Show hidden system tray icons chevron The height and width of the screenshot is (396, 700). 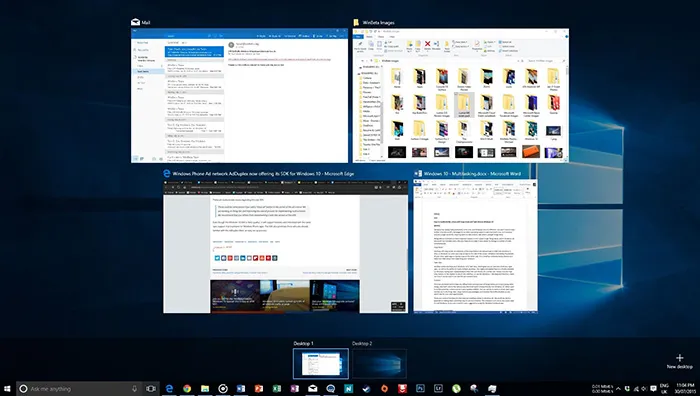pyautogui.click(x=618, y=389)
